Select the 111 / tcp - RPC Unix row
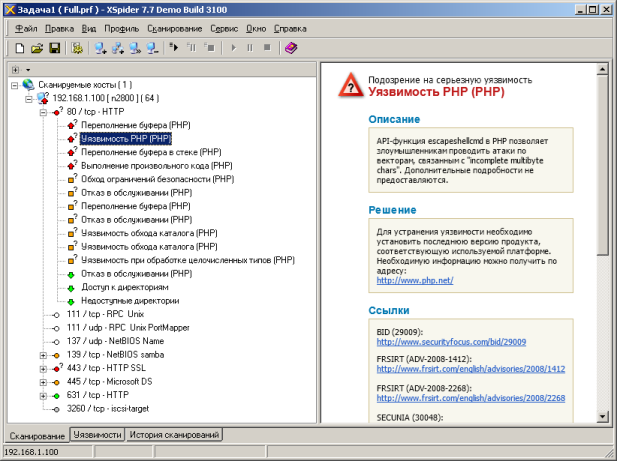Viewport: 617px width, 461px height. coord(105,314)
